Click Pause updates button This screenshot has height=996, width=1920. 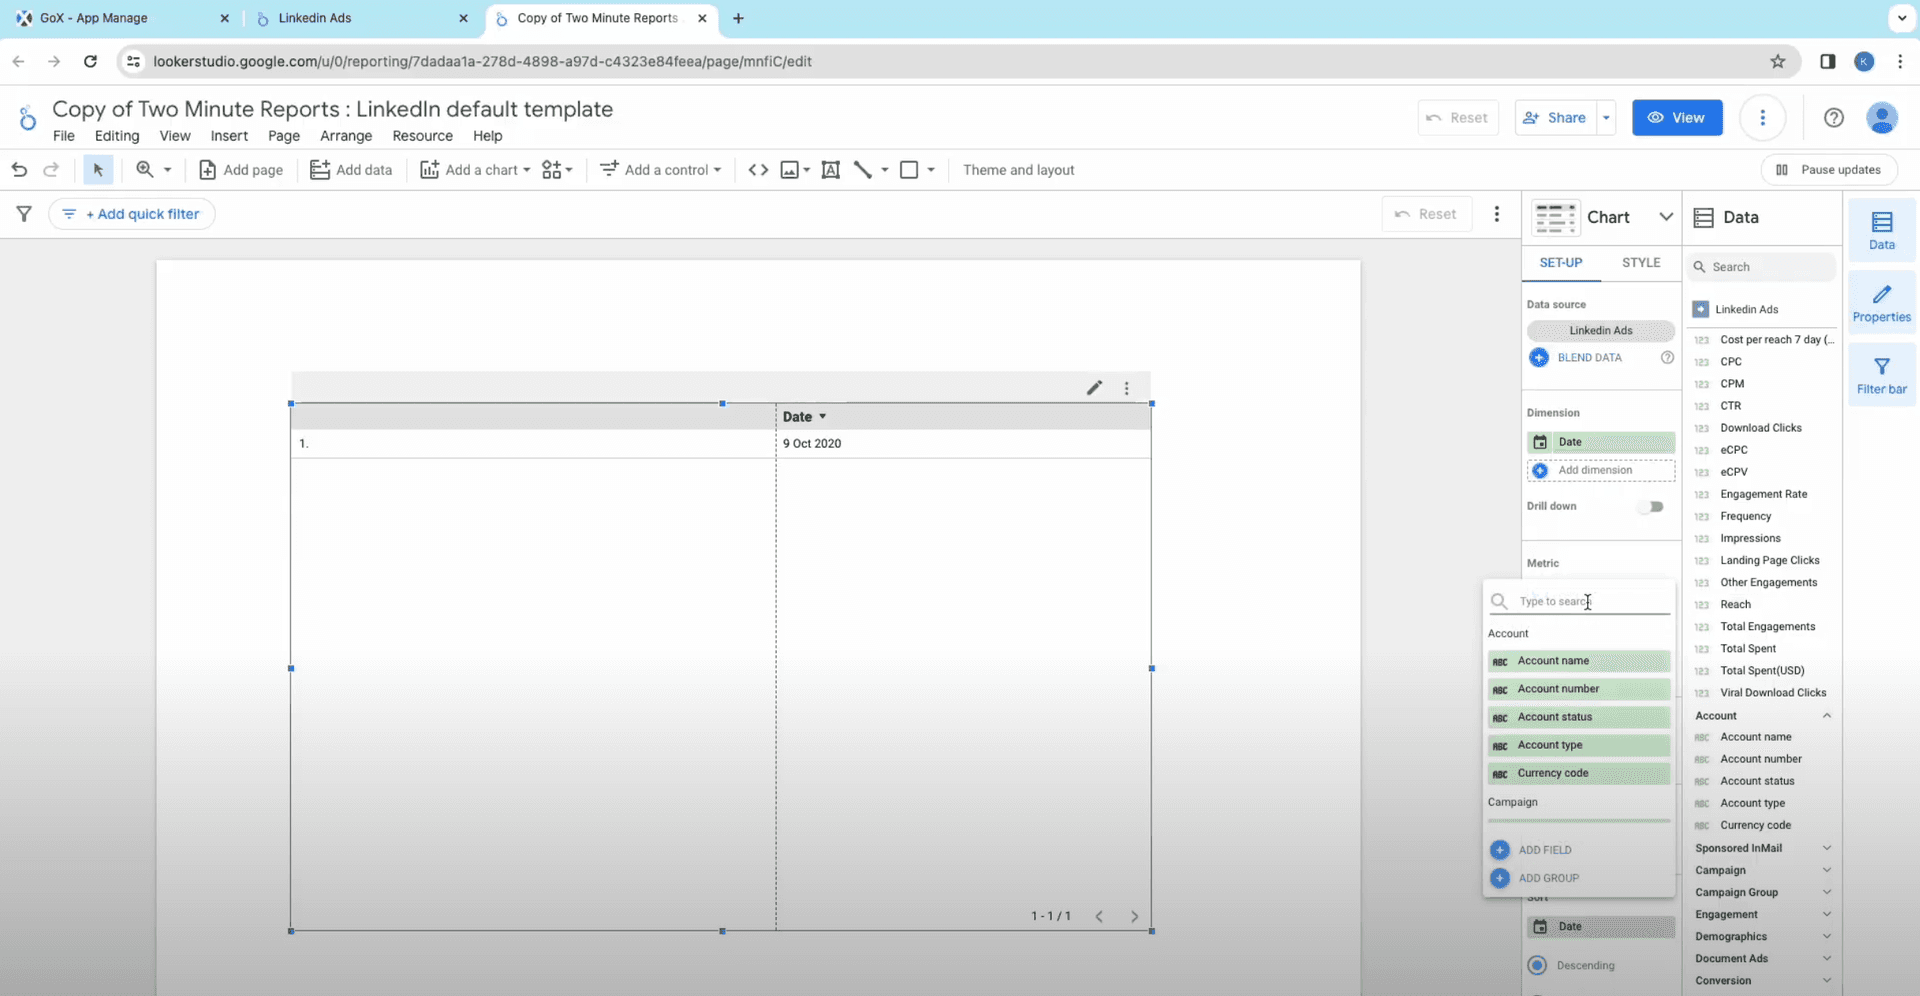1829,170
